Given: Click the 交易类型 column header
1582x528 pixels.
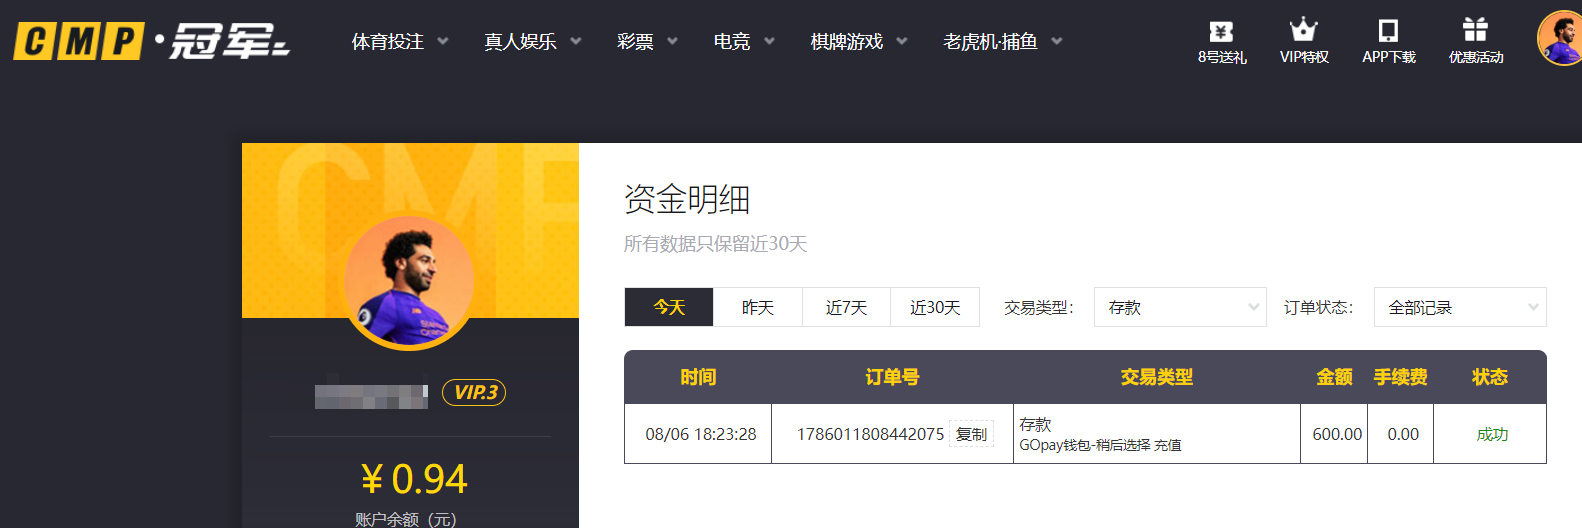Looking at the screenshot, I should pos(1156,377).
